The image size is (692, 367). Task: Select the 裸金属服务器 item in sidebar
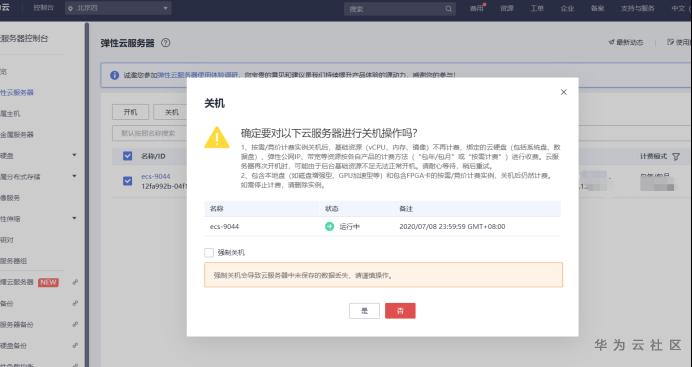pos(17,135)
